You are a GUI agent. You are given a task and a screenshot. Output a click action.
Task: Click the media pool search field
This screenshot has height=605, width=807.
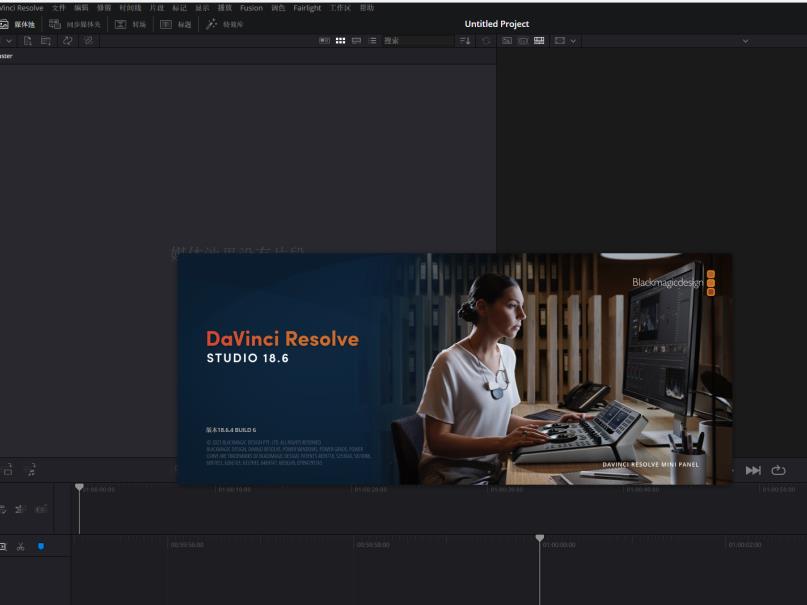(x=417, y=41)
